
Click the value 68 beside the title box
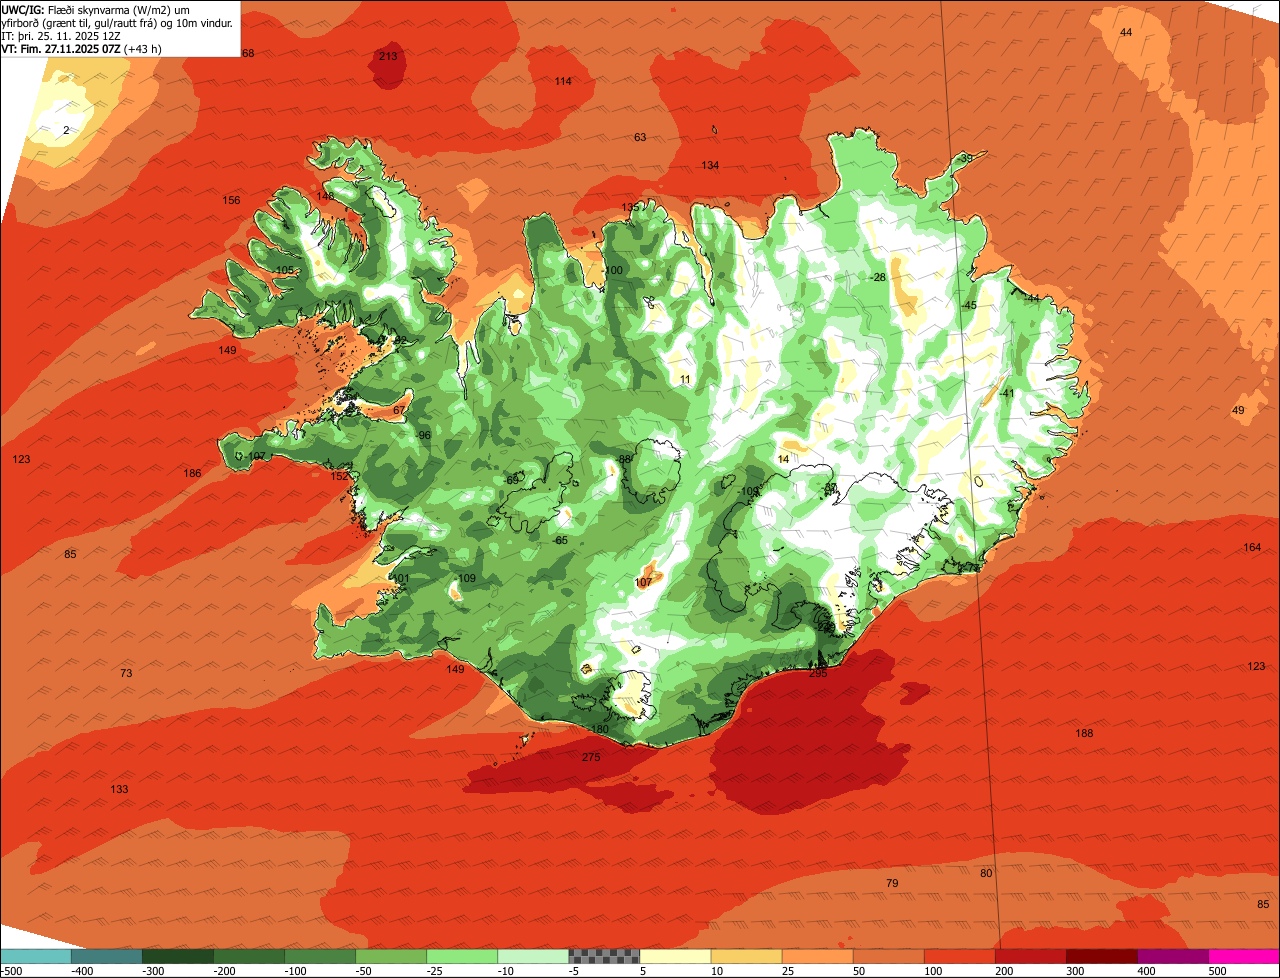(x=248, y=53)
